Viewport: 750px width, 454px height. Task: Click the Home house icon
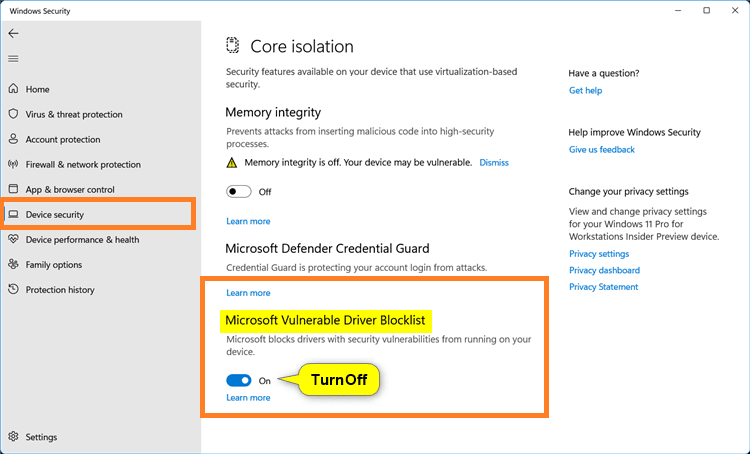14,89
